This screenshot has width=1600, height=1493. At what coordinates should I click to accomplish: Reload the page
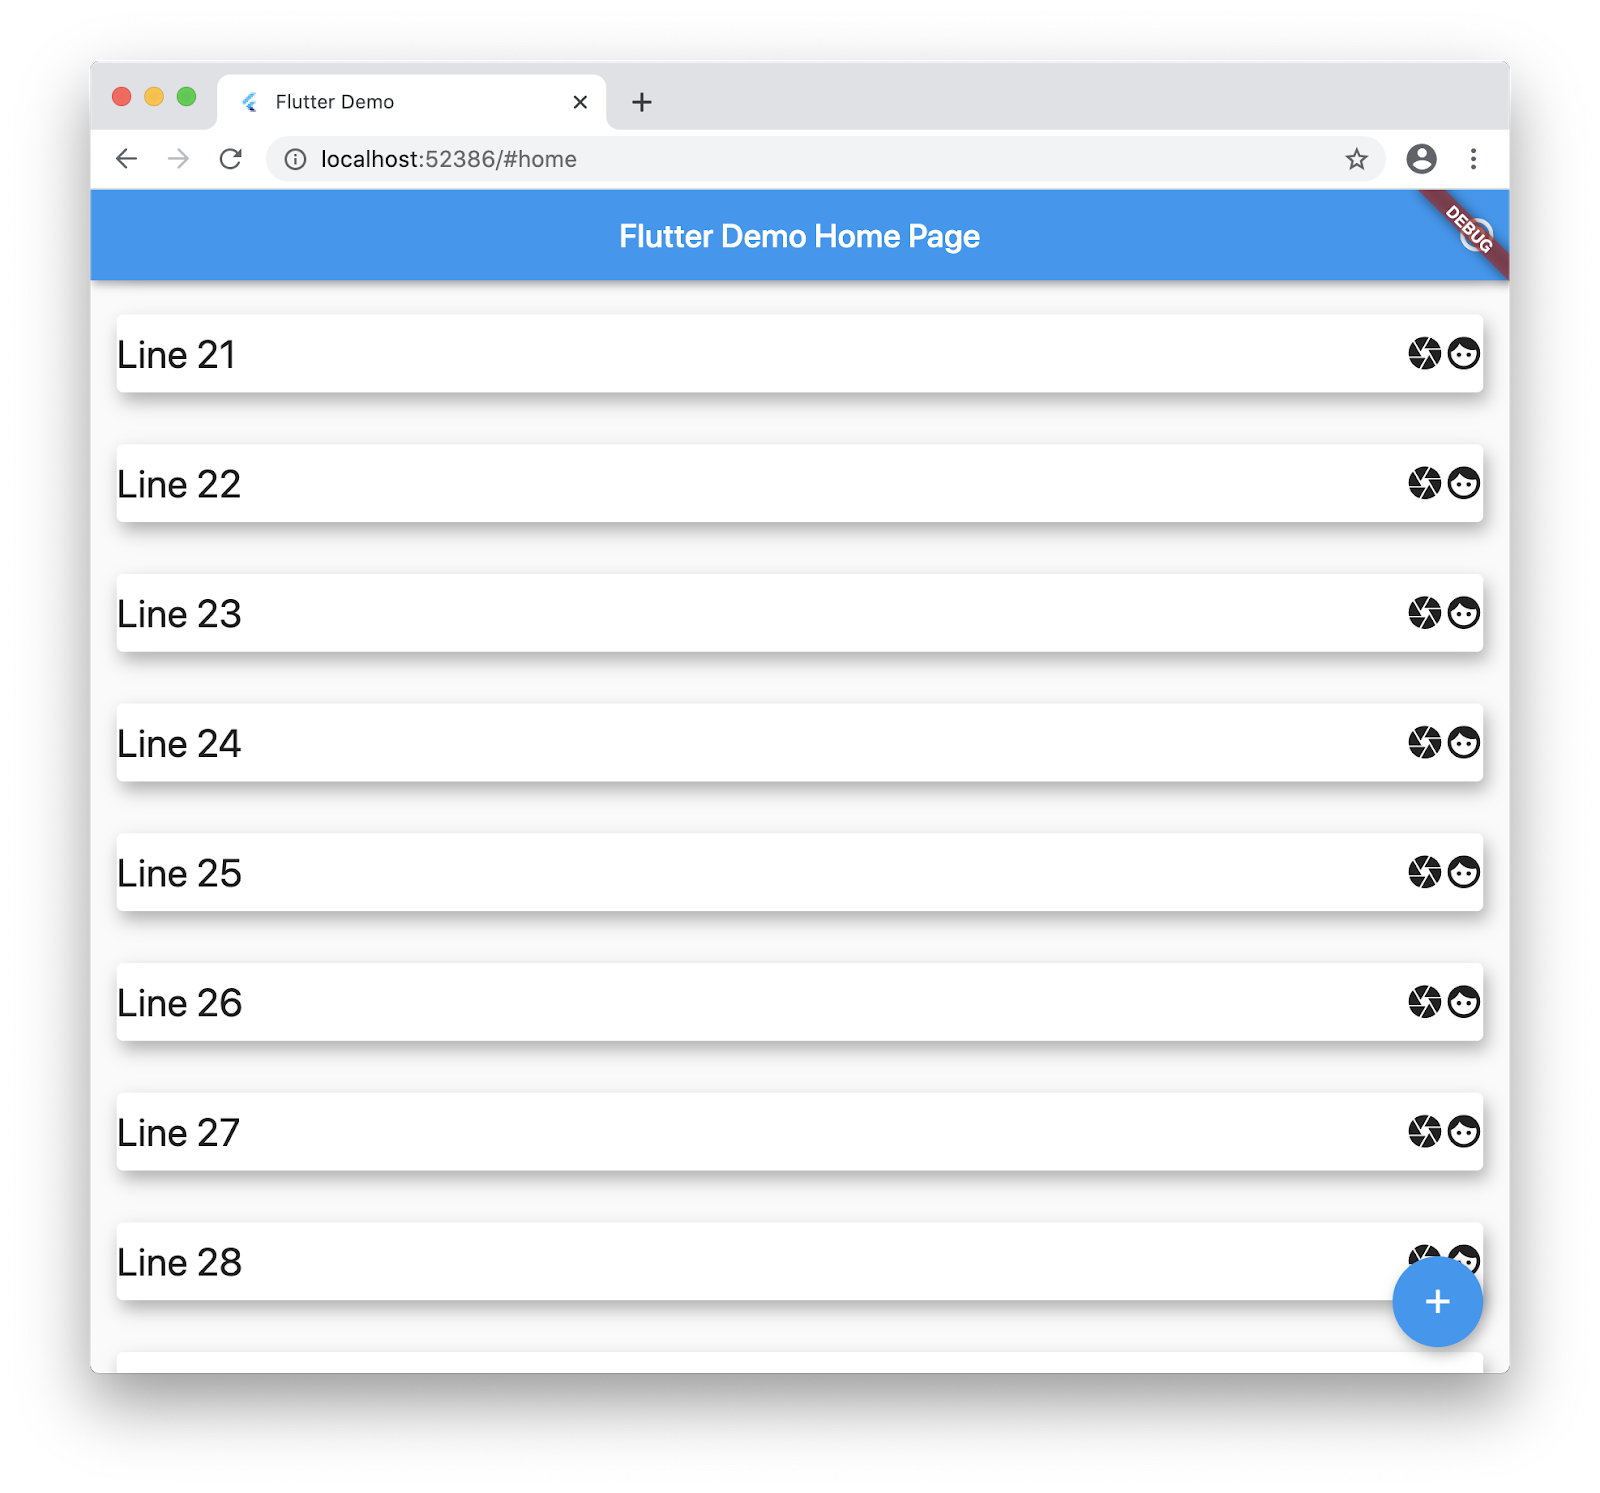[231, 159]
